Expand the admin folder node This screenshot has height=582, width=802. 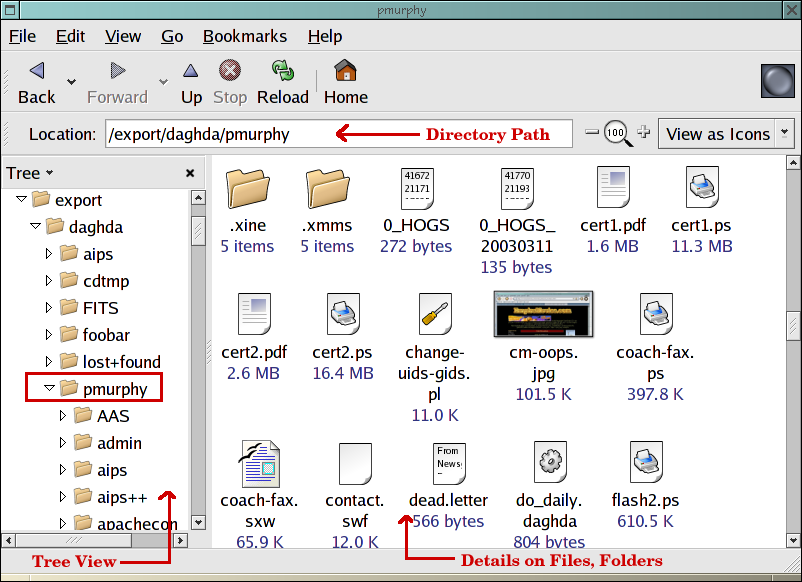click(62, 442)
